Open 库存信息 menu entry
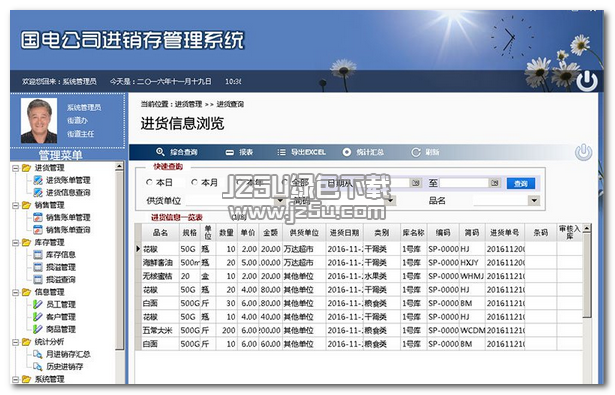The image size is (615, 395). point(61,255)
